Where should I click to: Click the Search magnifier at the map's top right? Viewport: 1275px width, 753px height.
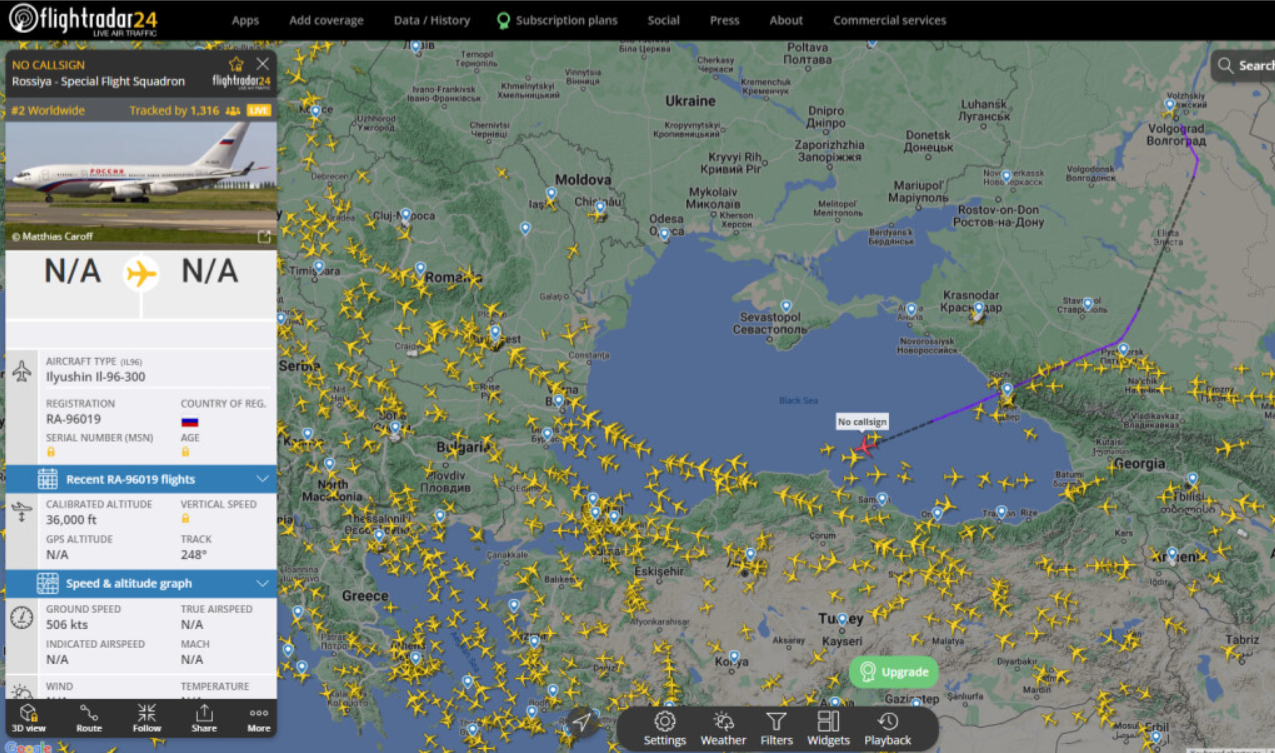tap(1225, 66)
